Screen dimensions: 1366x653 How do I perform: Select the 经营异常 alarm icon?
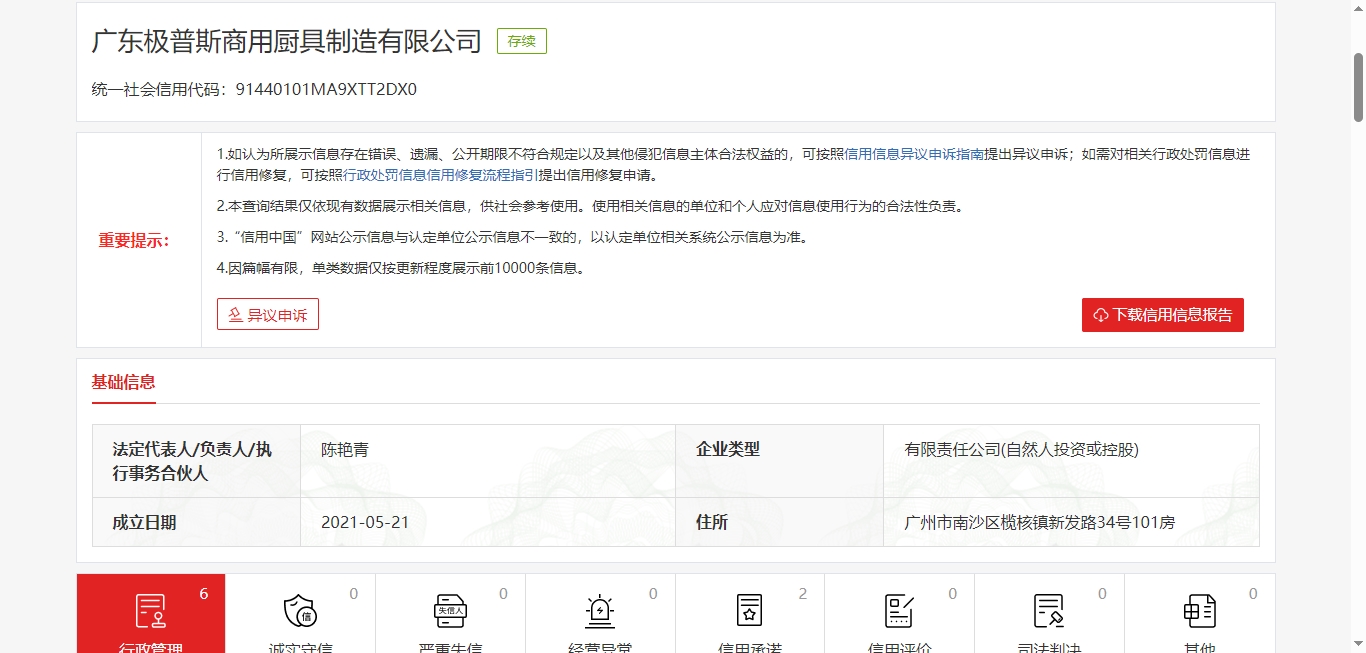[600, 611]
